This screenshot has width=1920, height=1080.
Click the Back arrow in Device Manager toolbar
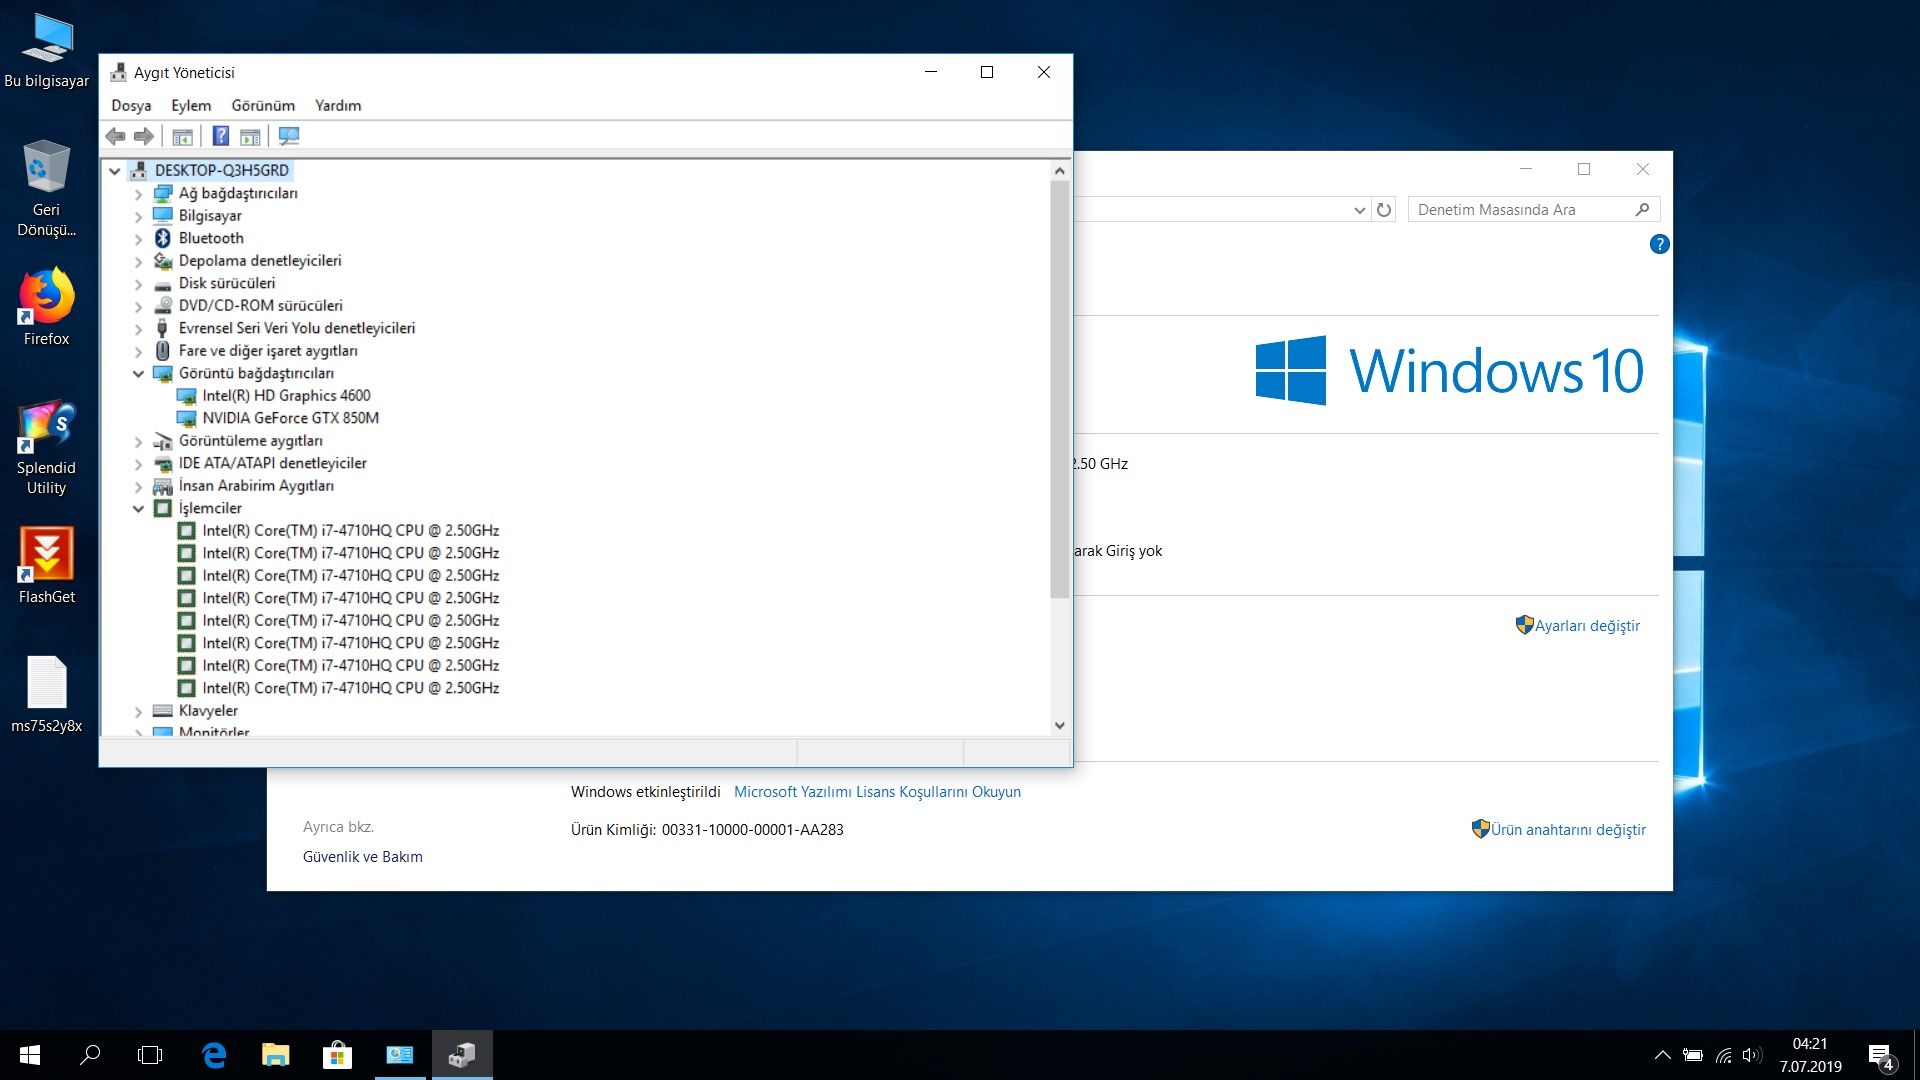[116, 136]
